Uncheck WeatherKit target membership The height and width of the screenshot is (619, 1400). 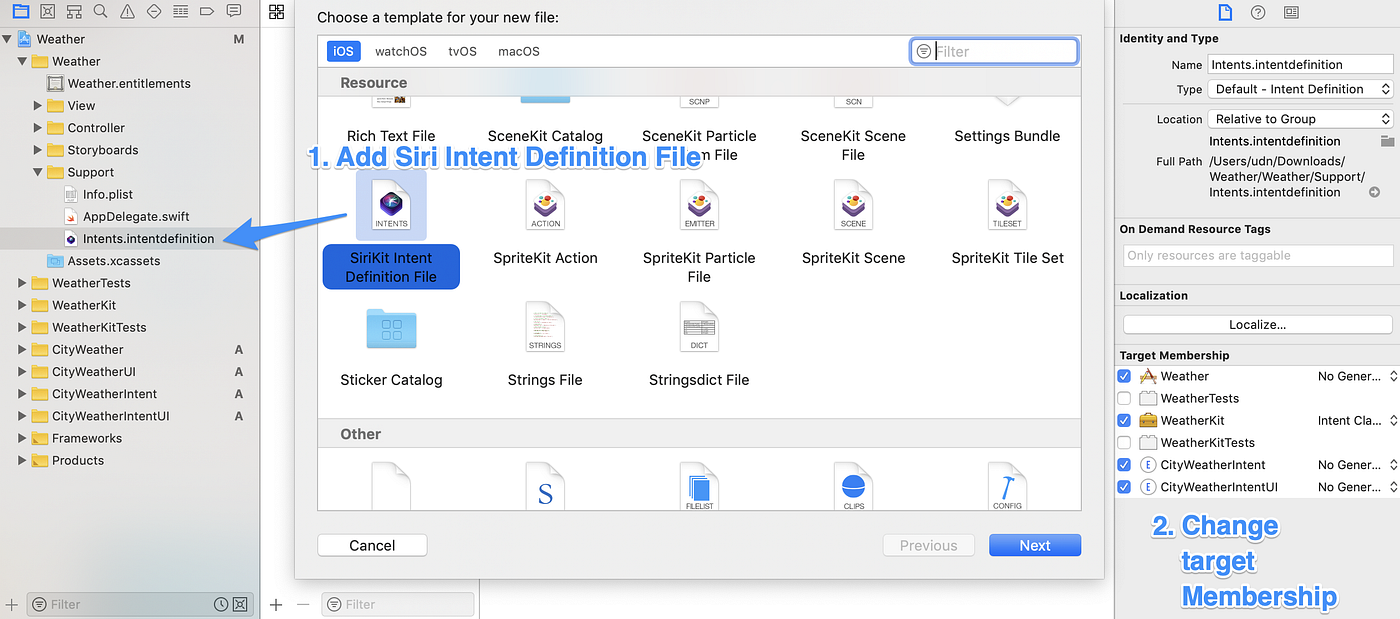(1124, 420)
